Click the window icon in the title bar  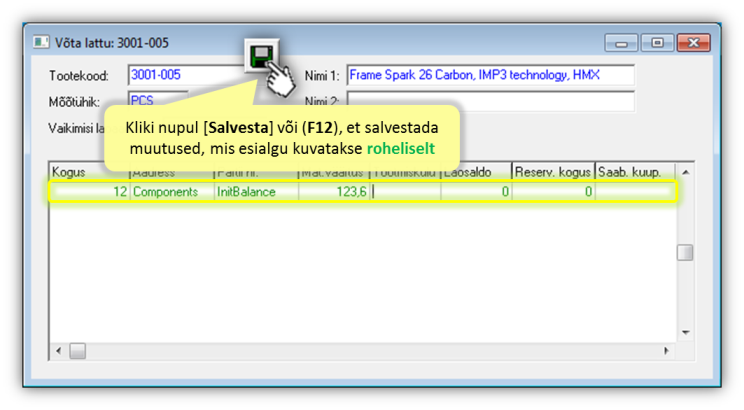[41, 43]
